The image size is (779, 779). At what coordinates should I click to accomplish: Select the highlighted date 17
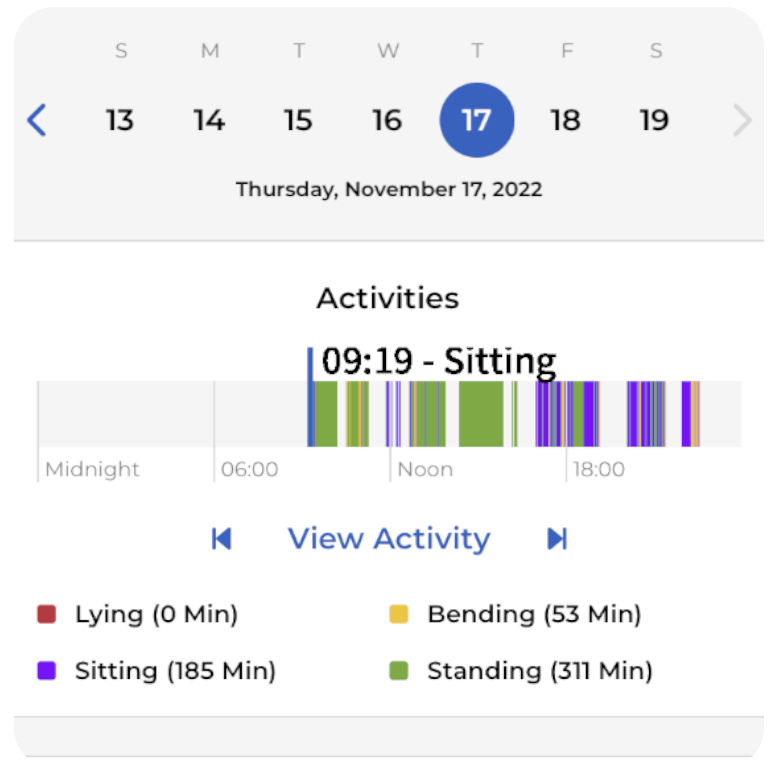[477, 120]
